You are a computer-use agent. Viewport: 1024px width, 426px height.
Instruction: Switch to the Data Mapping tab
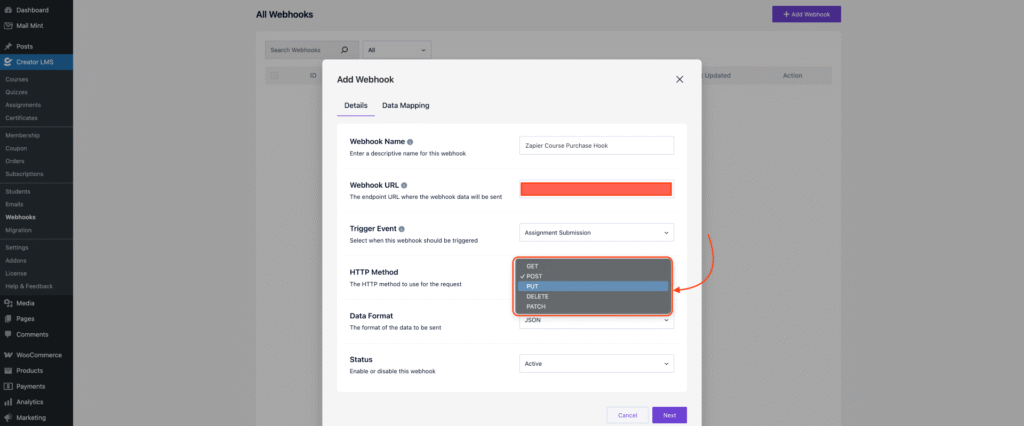coord(406,105)
